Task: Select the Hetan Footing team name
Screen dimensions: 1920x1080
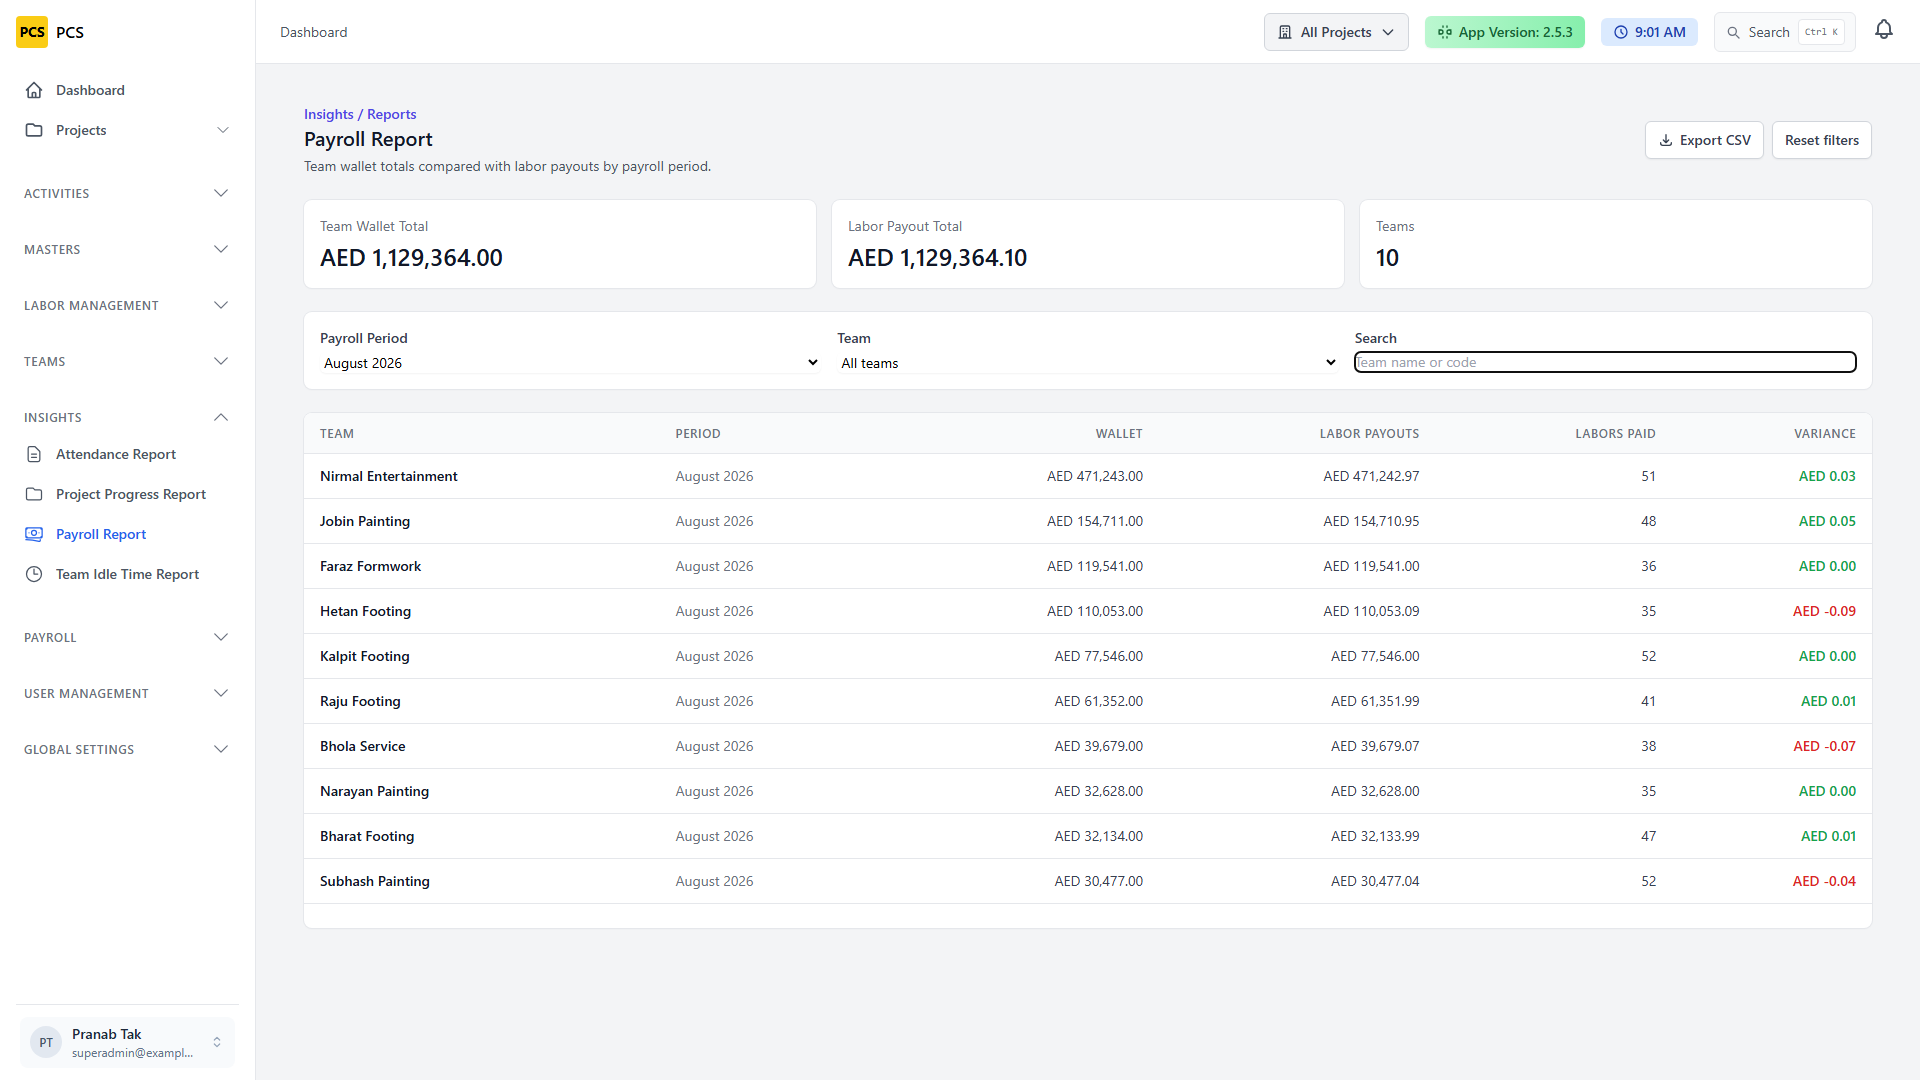Action: coord(365,611)
